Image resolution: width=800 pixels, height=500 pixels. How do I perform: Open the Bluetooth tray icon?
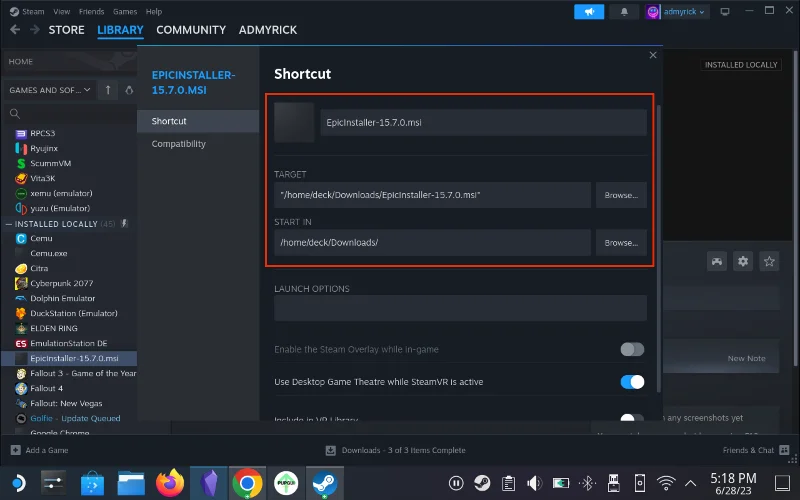(587, 483)
